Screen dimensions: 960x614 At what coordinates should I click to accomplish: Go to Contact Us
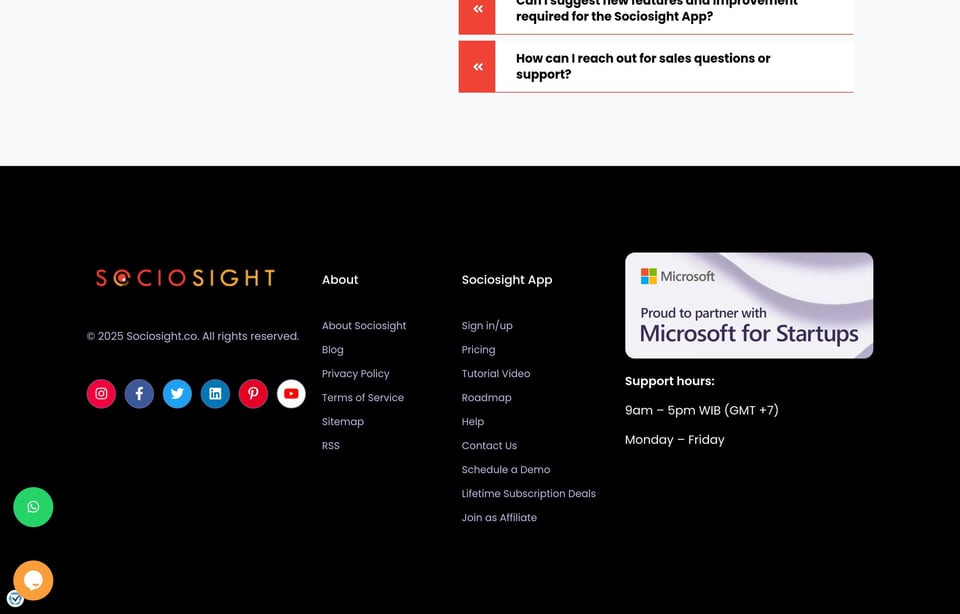click(x=489, y=446)
